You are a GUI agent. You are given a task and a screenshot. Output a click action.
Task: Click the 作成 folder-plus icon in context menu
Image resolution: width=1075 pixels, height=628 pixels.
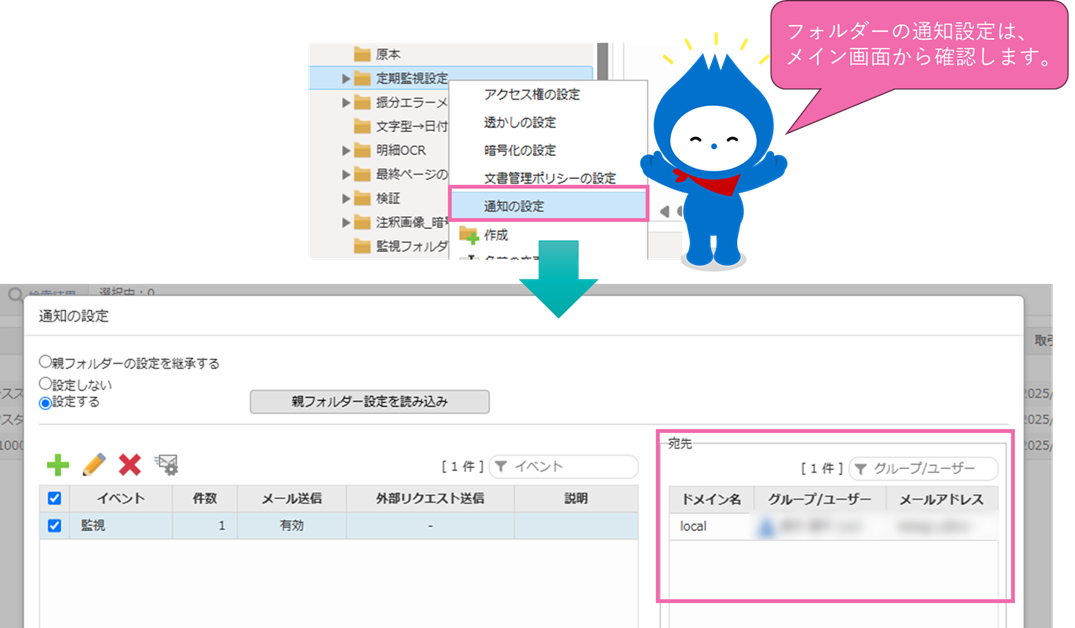[x=468, y=235]
